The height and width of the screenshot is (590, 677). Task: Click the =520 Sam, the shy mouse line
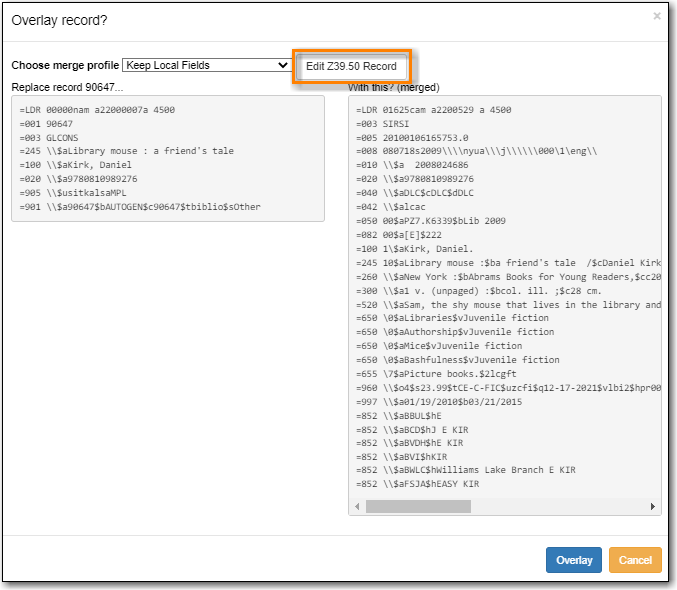[508, 305]
